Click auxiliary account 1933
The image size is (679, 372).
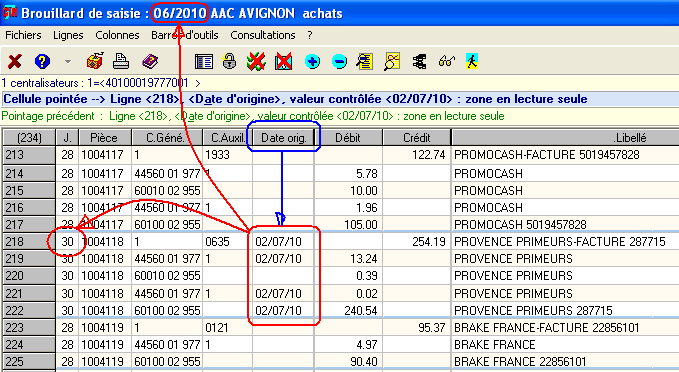(217, 155)
